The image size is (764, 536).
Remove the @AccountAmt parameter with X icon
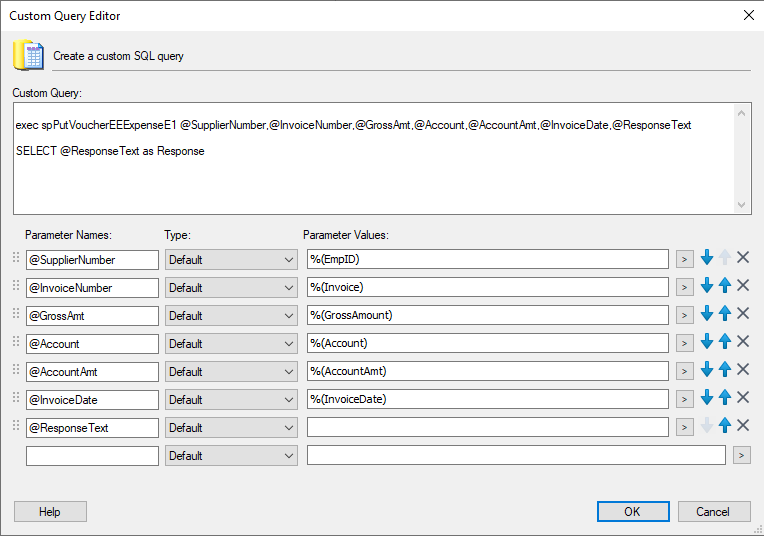tap(743, 371)
